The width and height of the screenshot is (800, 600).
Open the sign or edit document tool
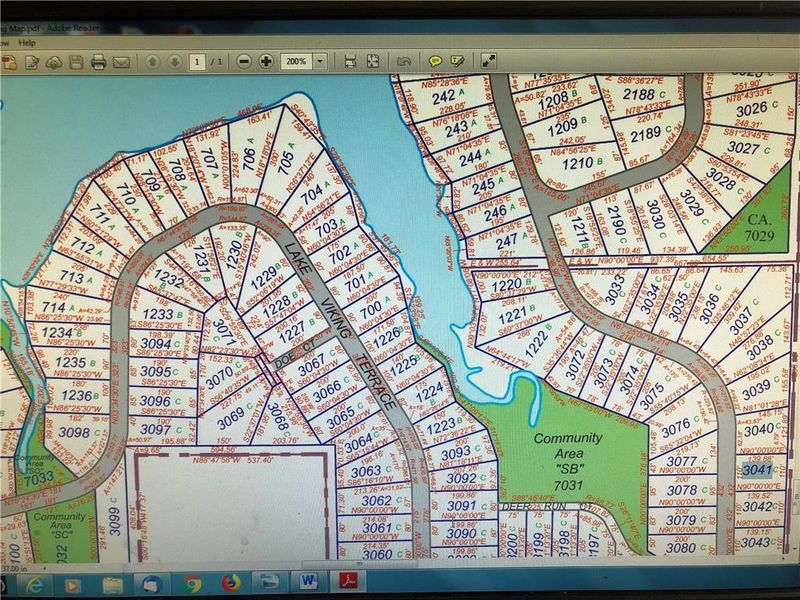tap(32, 62)
